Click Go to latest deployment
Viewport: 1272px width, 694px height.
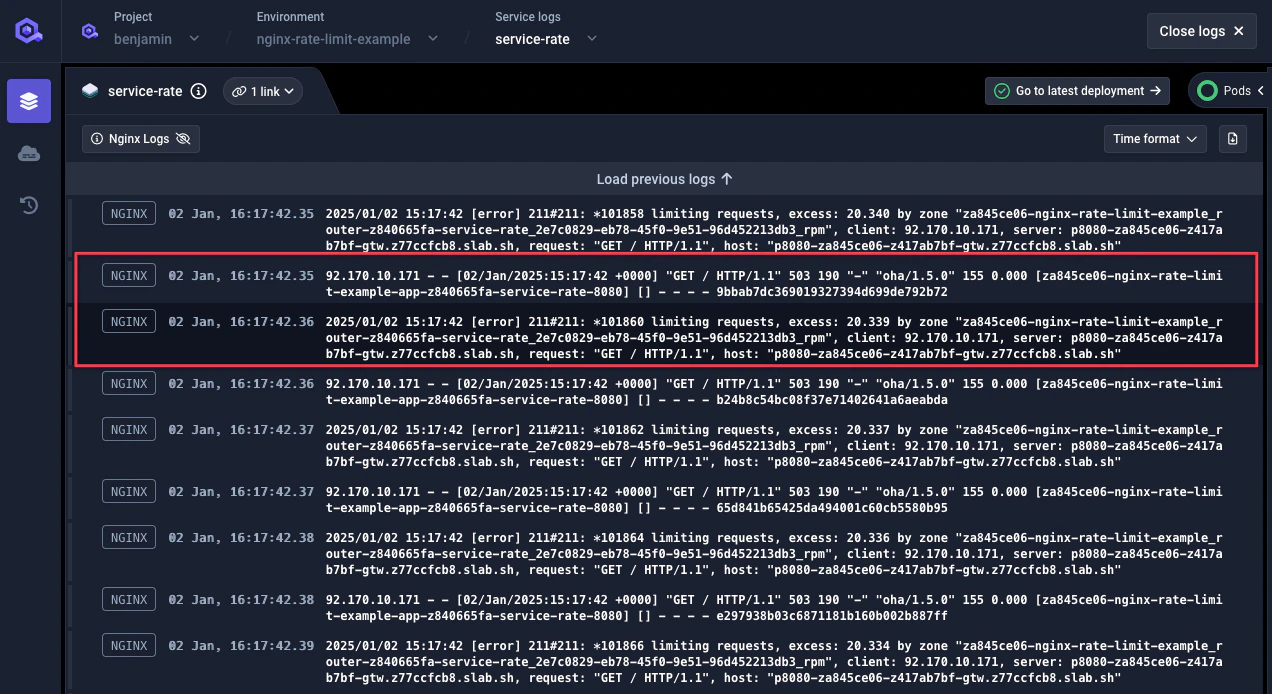1077,90
